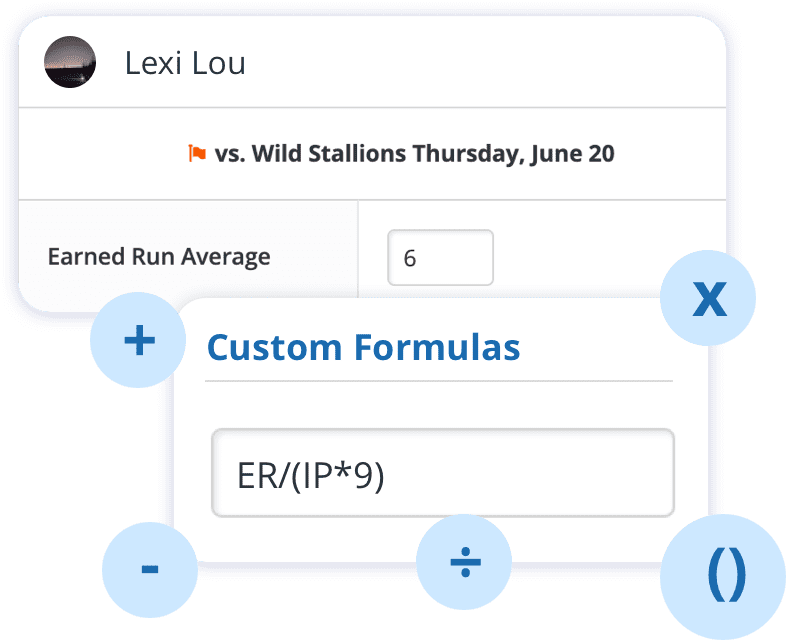Click the number 6 in the stat box
This screenshot has height=640, width=786.
pos(410,259)
